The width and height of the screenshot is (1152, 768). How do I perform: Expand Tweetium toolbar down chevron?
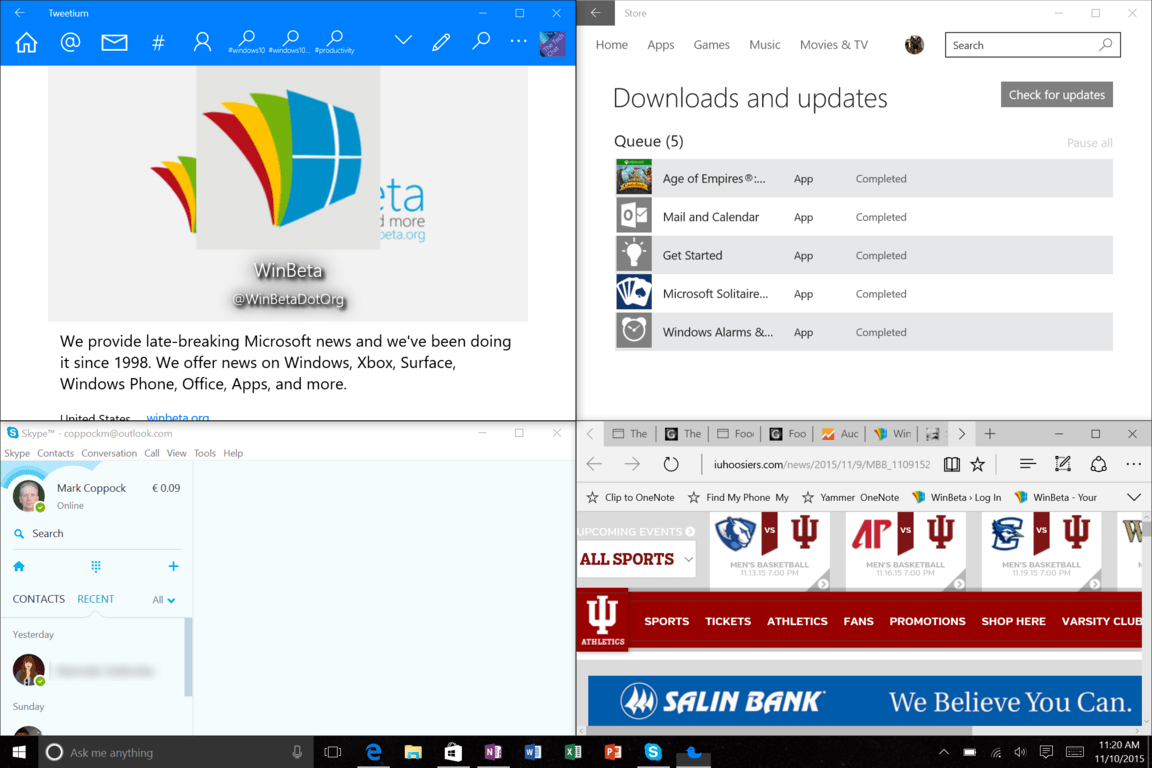point(403,41)
